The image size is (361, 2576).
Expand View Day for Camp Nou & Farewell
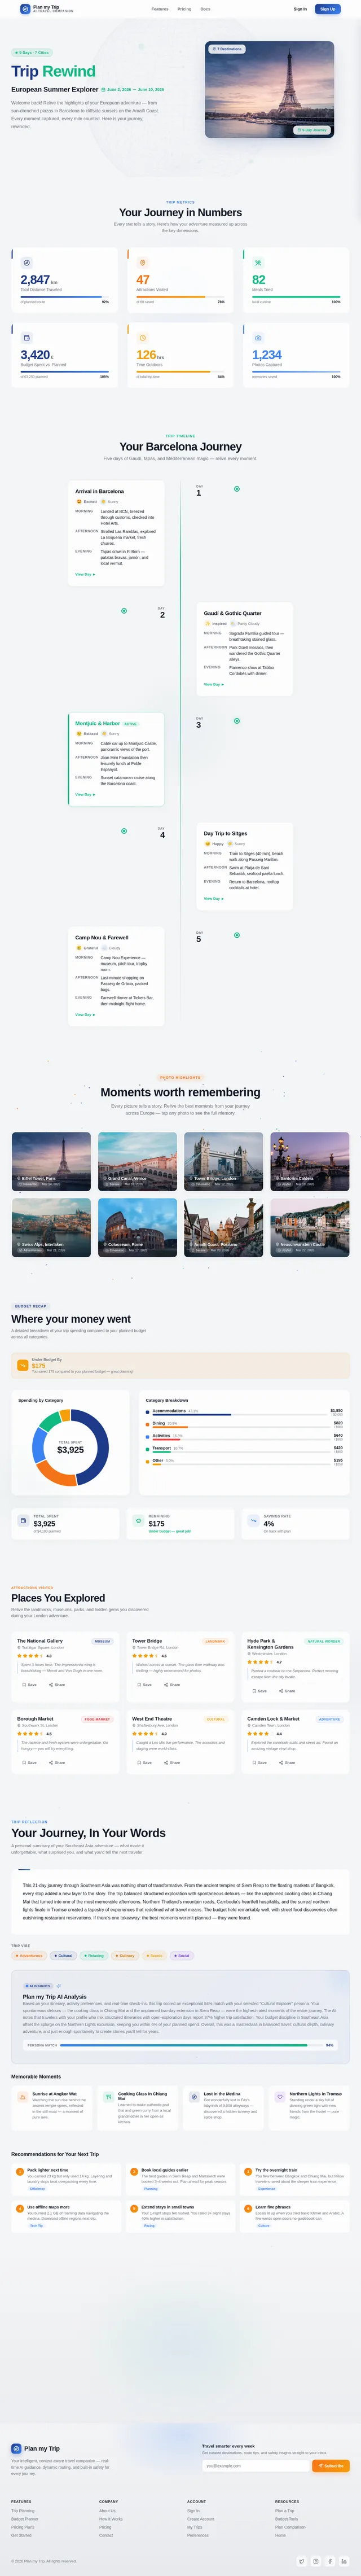click(85, 1014)
